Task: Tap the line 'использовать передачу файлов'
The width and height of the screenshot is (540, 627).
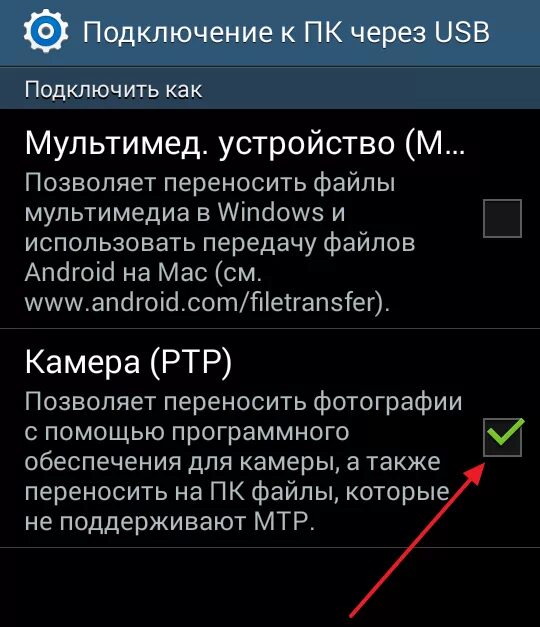Action: point(220,242)
